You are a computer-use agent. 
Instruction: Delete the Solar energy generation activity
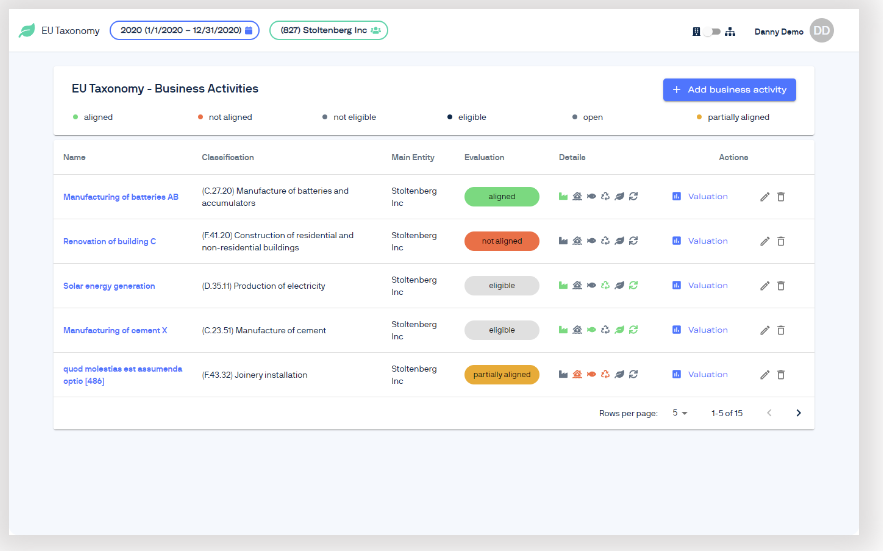[781, 286]
